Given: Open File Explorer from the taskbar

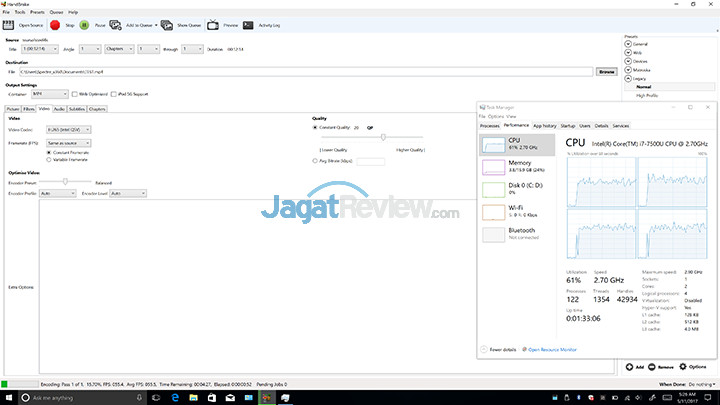Looking at the screenshot, I should click(x=193, y=398).
